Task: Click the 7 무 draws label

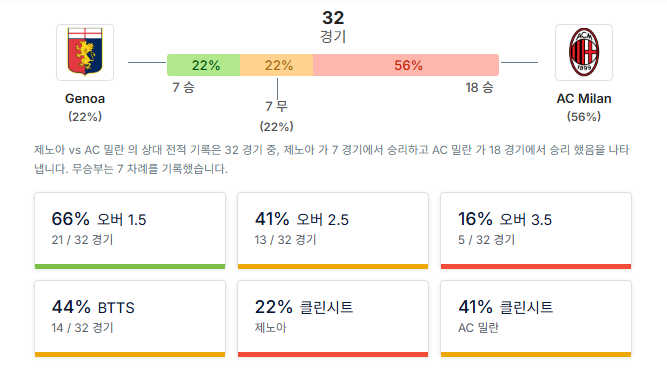Action: 276,106
